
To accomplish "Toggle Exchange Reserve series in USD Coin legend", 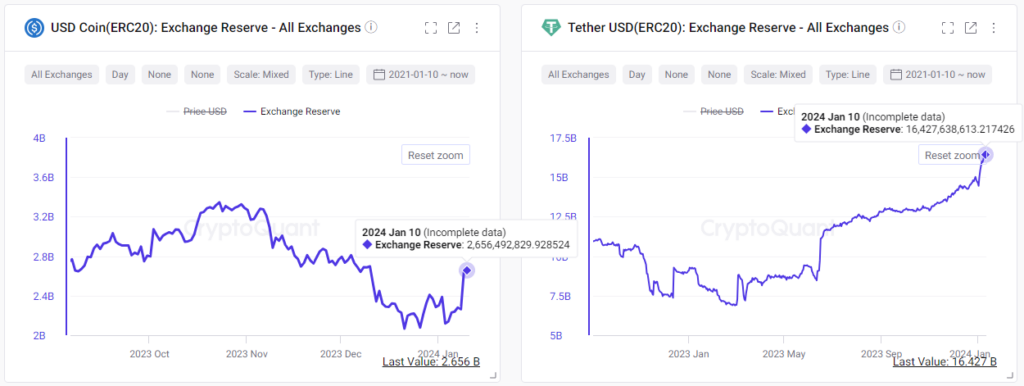I will [x=291, y=112].
